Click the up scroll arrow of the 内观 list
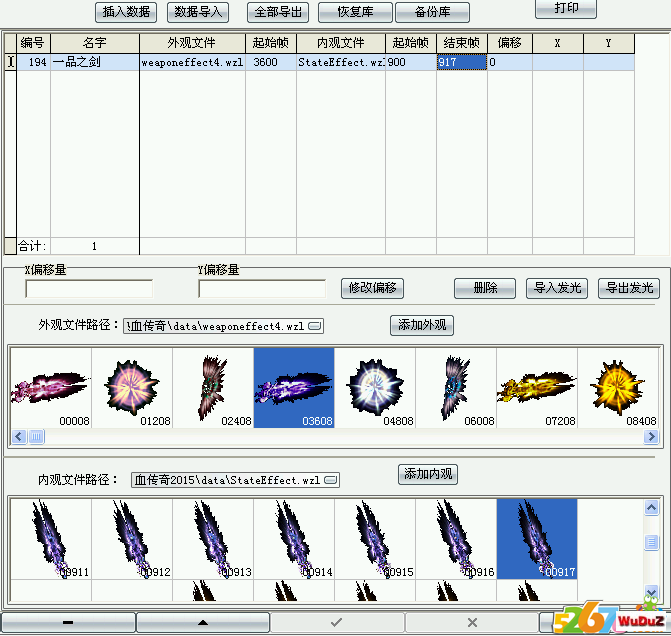671x636 pixels. coord(651,508)
